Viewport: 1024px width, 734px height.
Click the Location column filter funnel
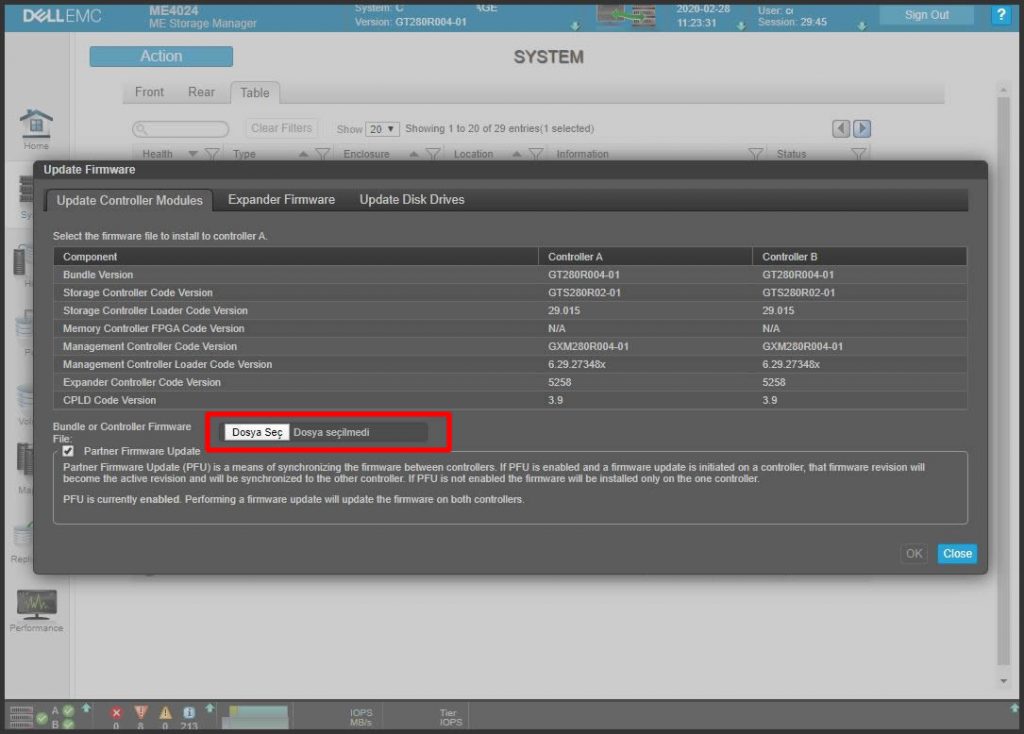536,154
